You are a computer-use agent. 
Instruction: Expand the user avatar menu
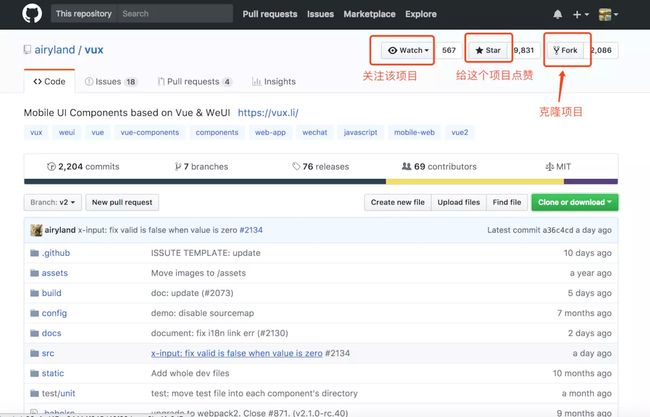pos(608,15)
